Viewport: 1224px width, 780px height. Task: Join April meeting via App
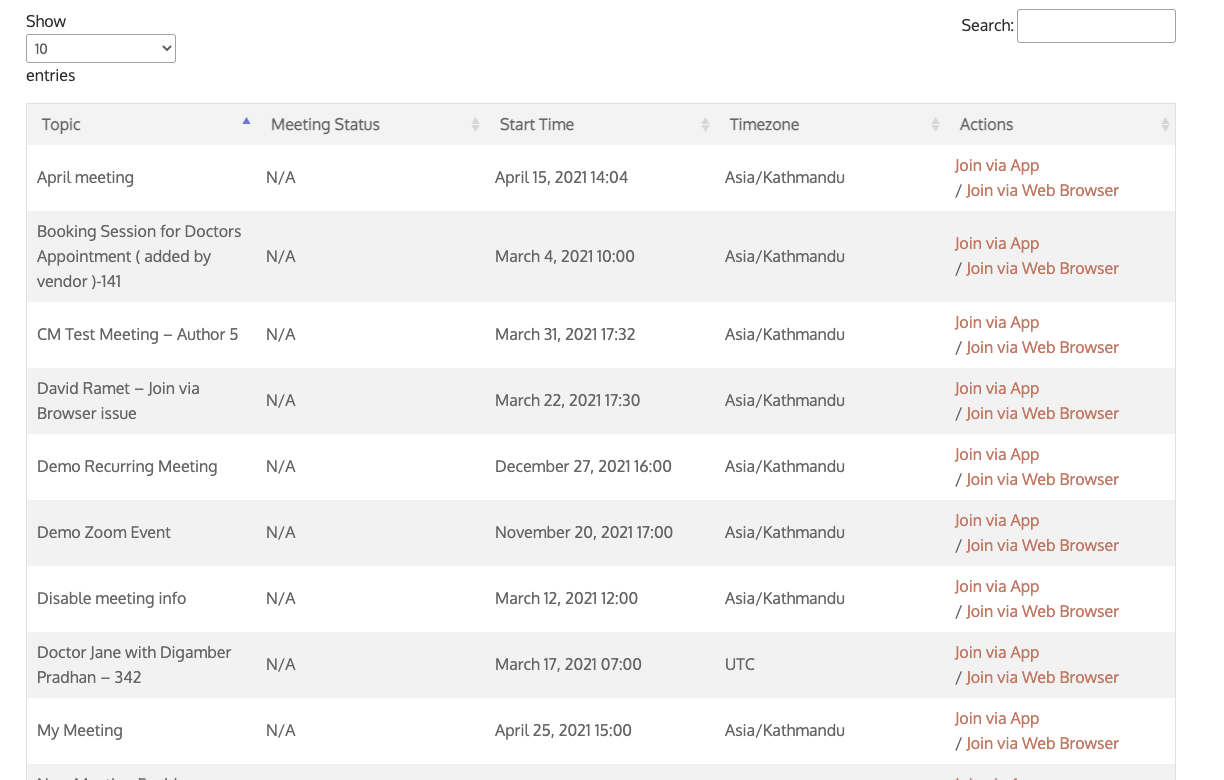click(996, 166)
